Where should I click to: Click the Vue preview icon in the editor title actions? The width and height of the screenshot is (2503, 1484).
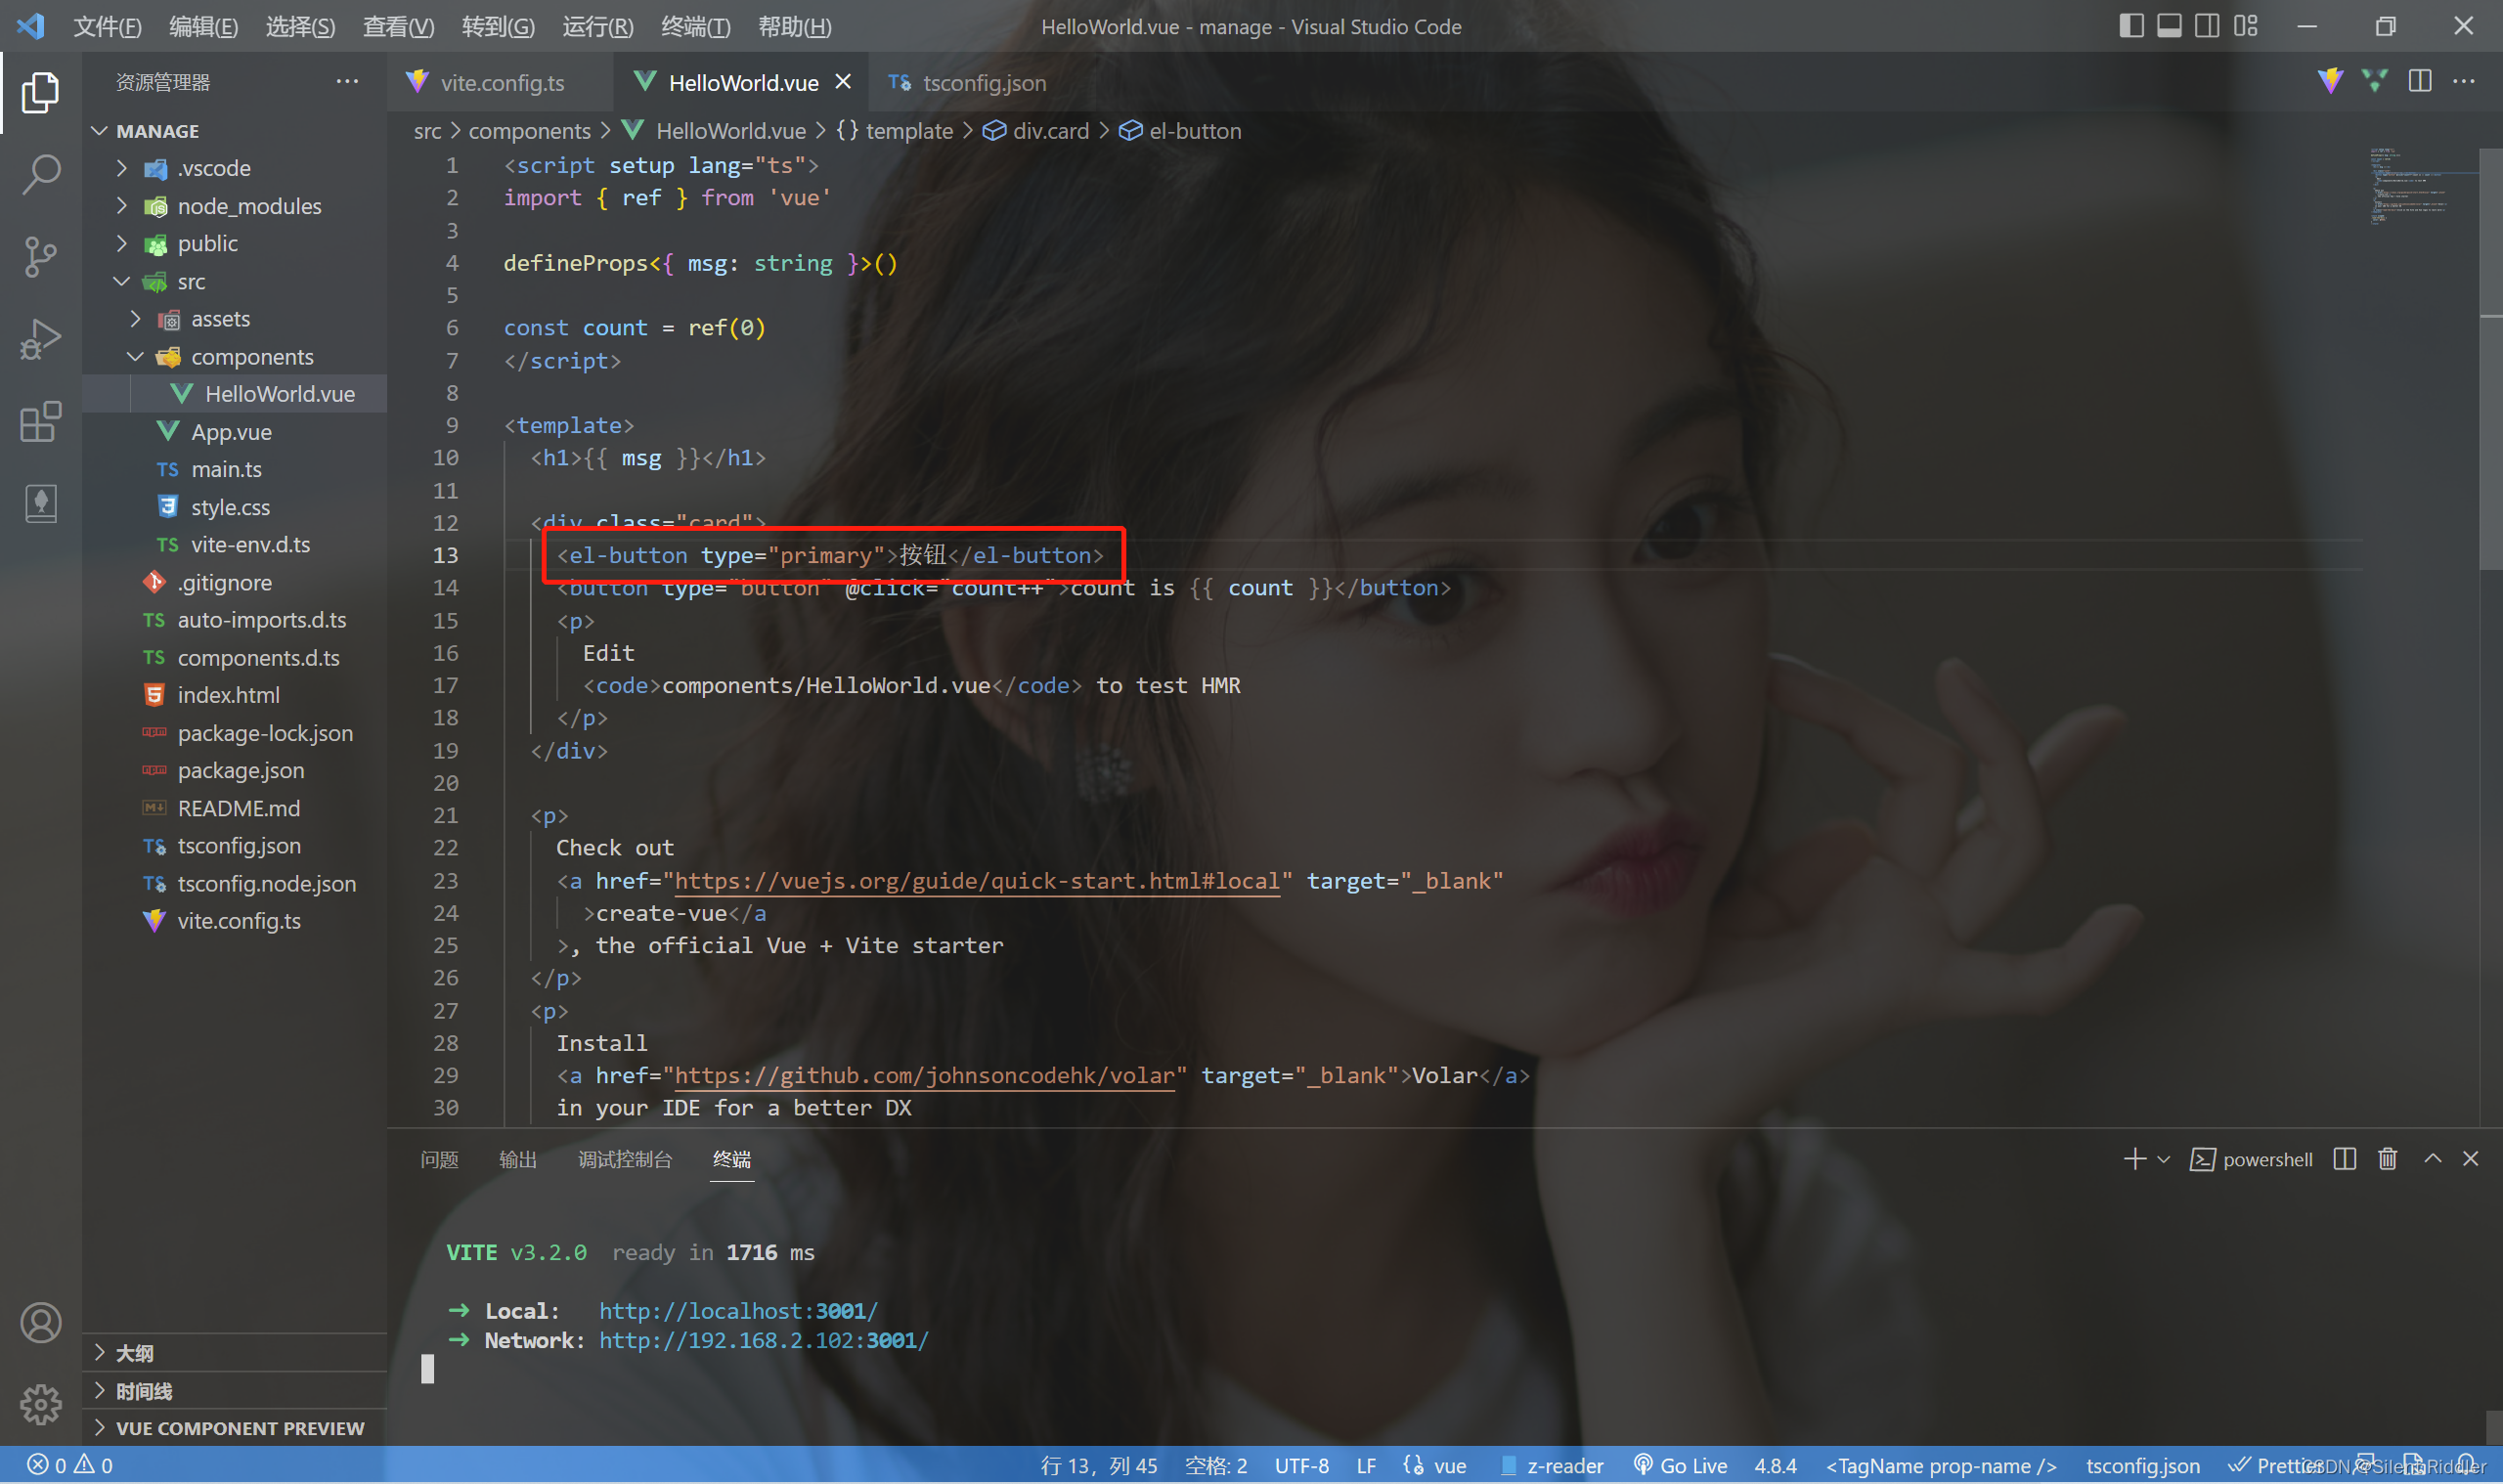point(2375,82)
